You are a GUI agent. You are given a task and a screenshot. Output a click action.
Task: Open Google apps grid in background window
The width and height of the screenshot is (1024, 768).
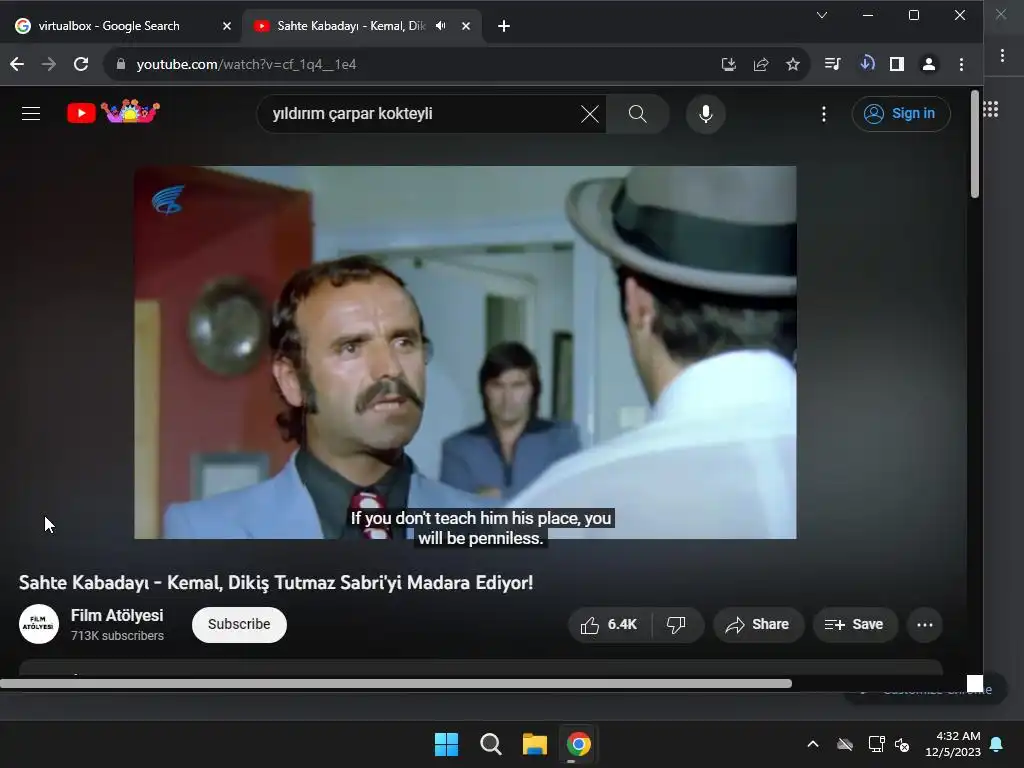tap(991, 110)
